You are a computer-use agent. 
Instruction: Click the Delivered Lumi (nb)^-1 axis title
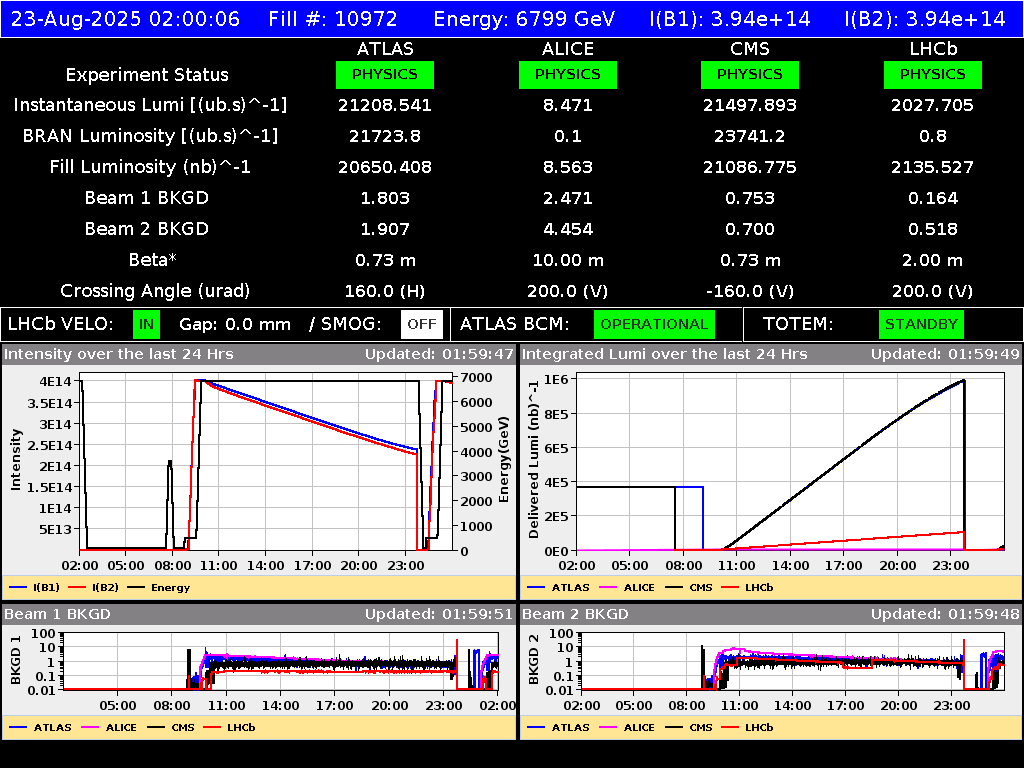click(x=534, y=460)
